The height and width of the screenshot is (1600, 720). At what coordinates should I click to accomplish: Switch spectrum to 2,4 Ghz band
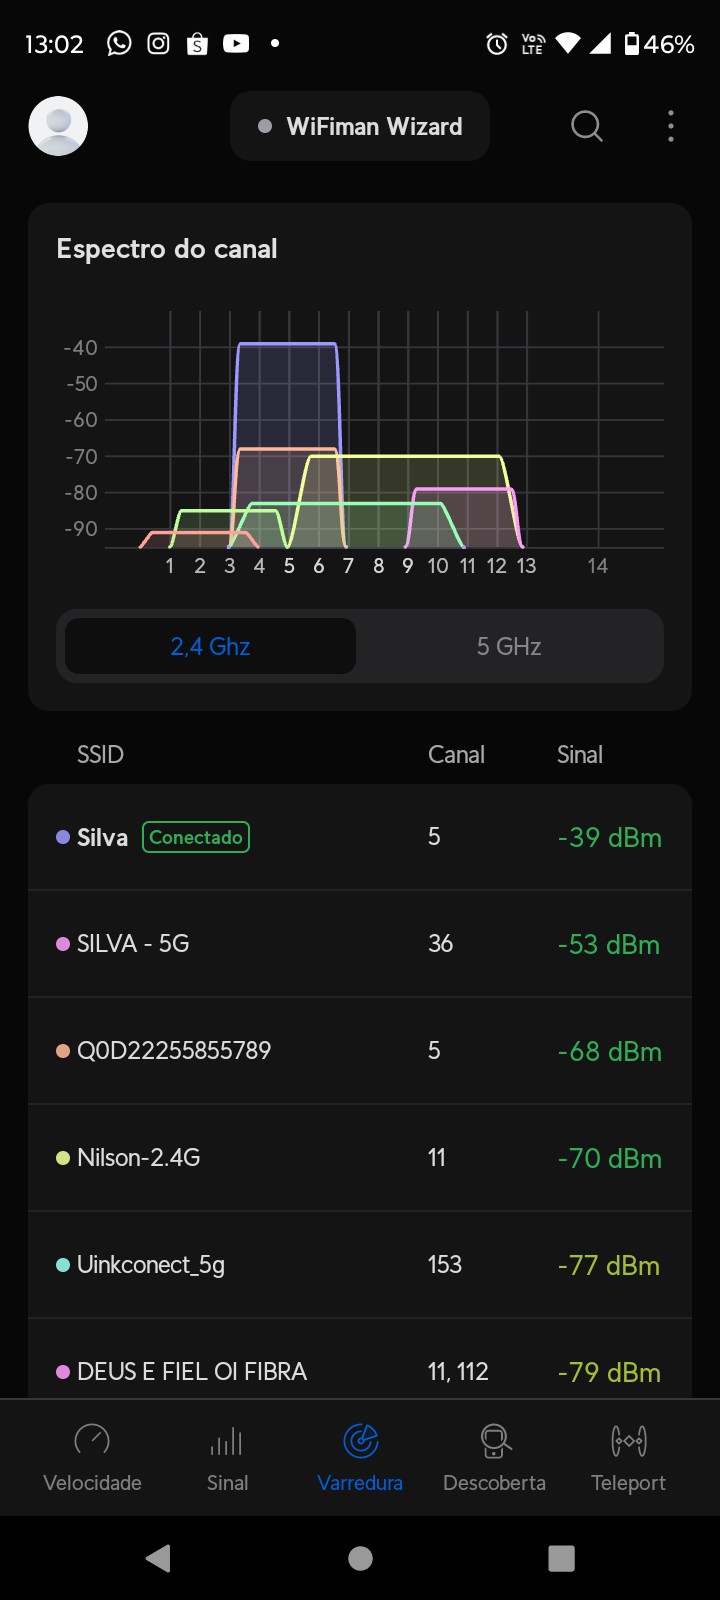(210, 646)
